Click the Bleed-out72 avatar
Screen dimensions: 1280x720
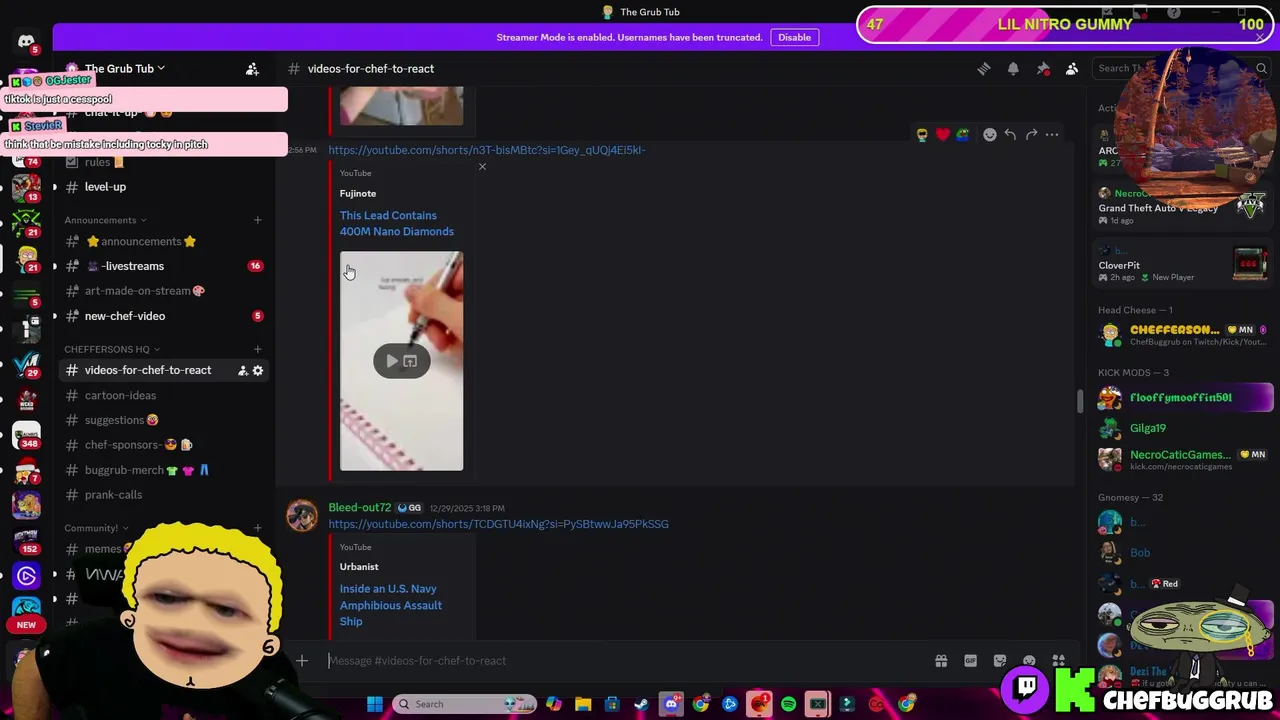302,516
